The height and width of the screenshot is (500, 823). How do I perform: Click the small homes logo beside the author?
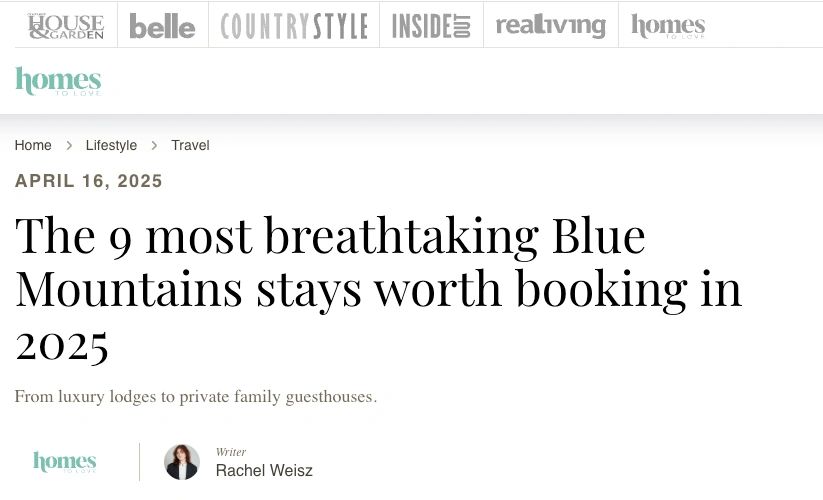65,462
